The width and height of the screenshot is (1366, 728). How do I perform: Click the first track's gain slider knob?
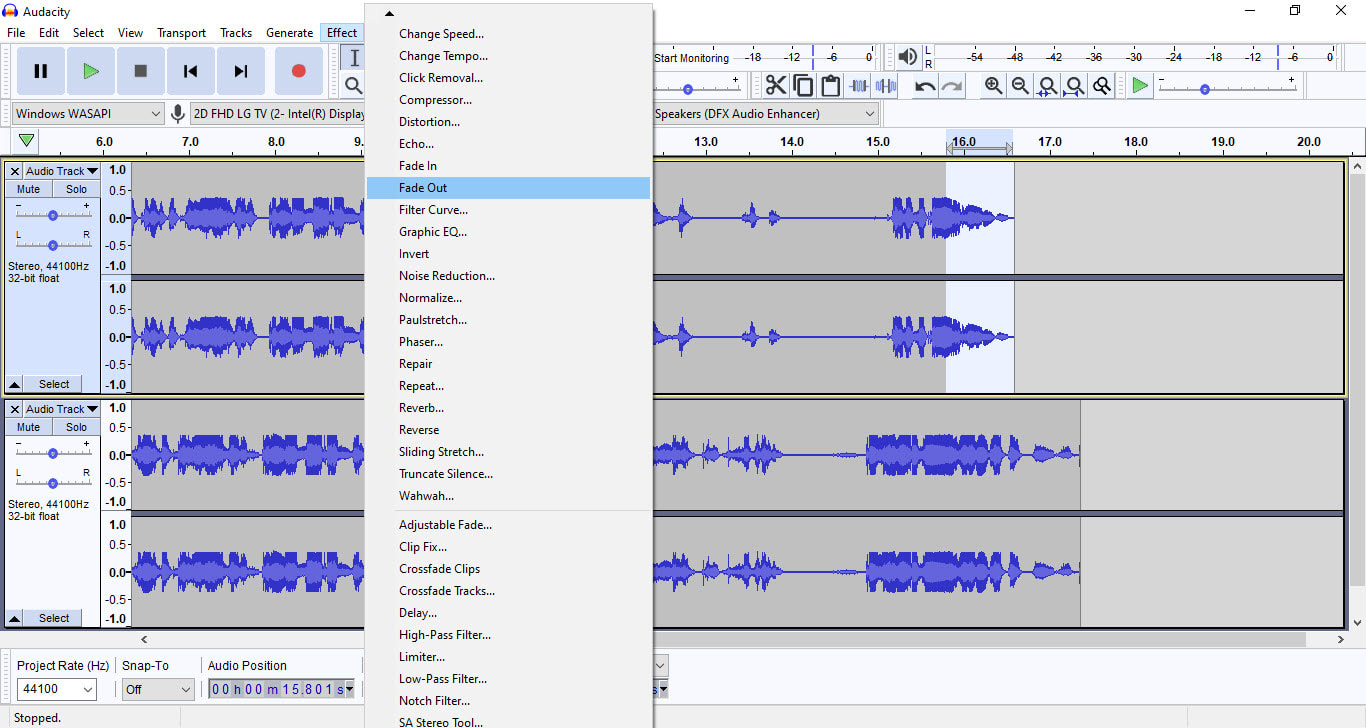(x=53, y=215)
